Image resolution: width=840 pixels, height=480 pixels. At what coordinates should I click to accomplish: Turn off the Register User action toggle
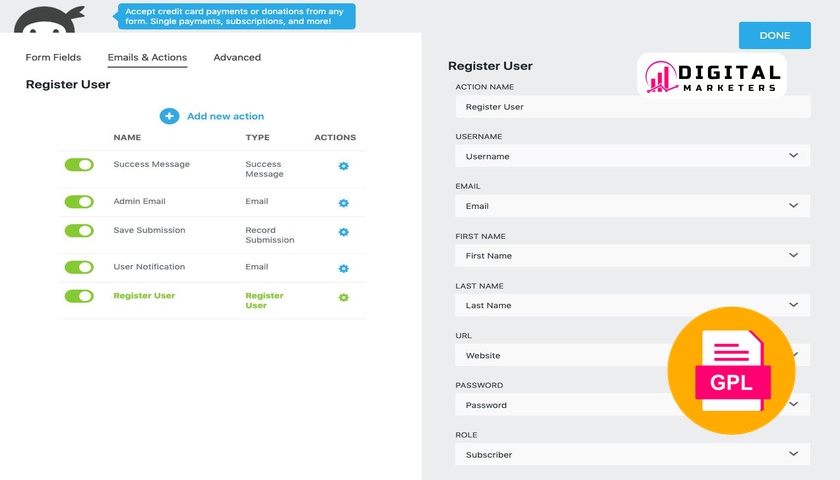pos(79,296)
